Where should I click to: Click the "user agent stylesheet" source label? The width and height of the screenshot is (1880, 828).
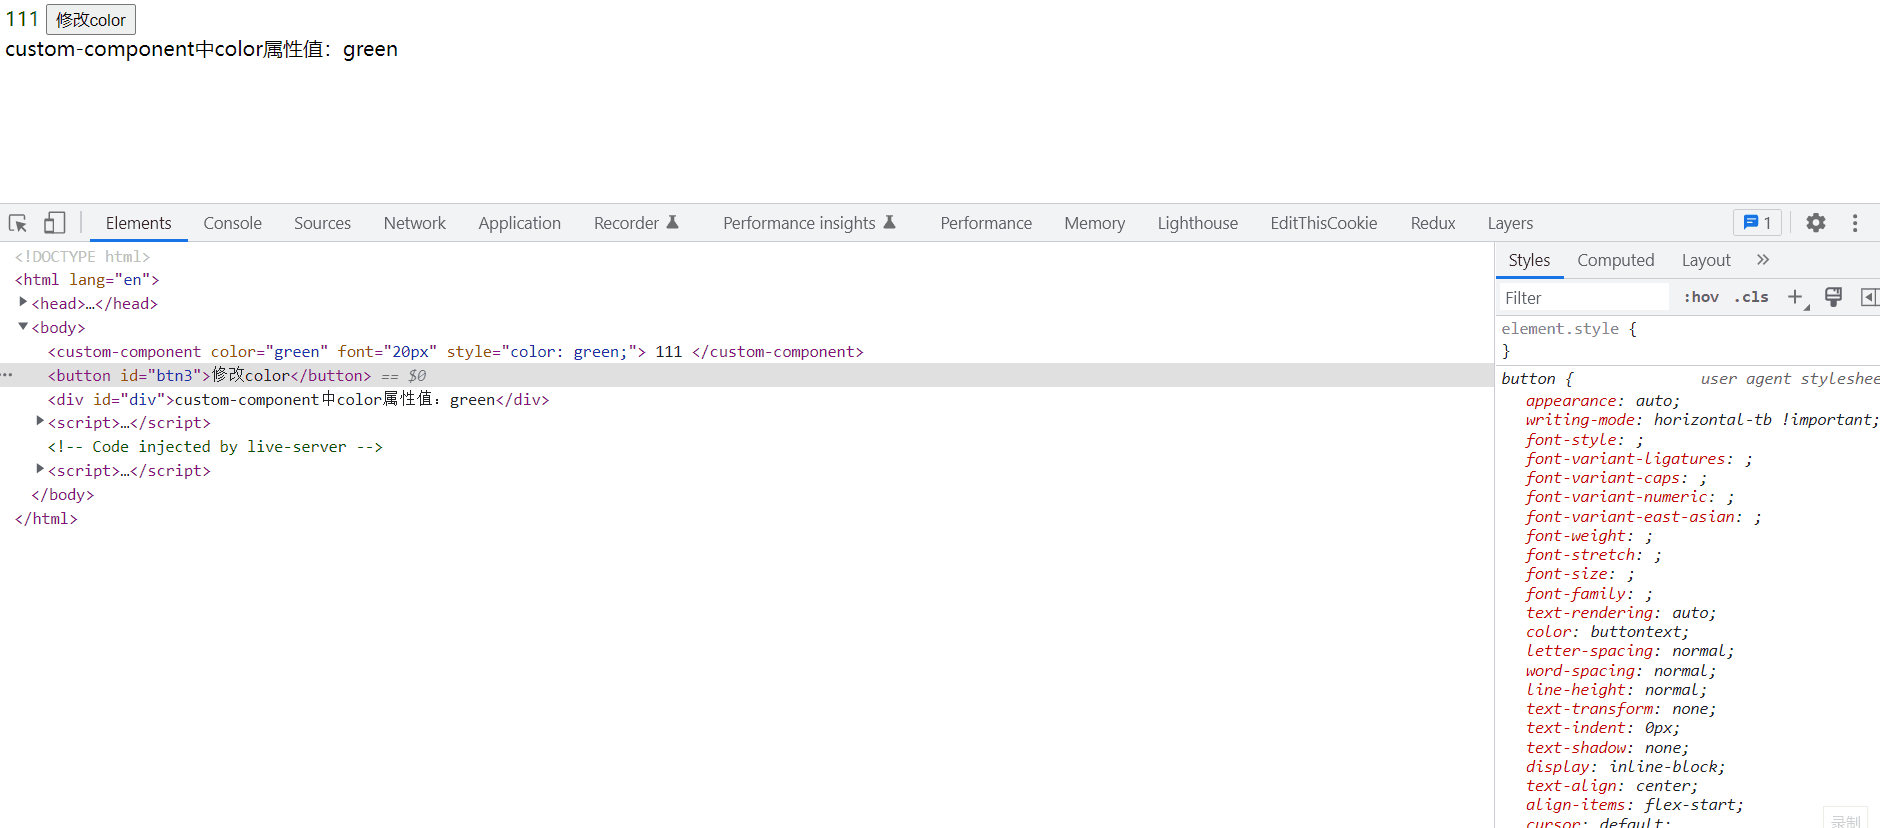pyautogui.click(x=1790, y=378)
